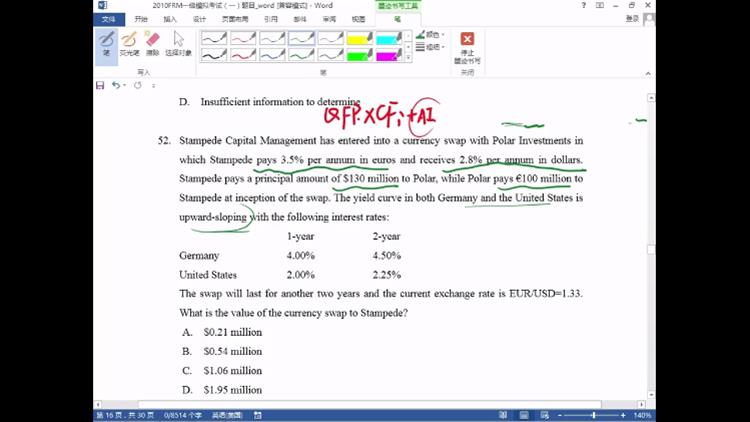Click the macro recording icon in status bar
Viewport: 750px width, 422px height.
[258, 415]
